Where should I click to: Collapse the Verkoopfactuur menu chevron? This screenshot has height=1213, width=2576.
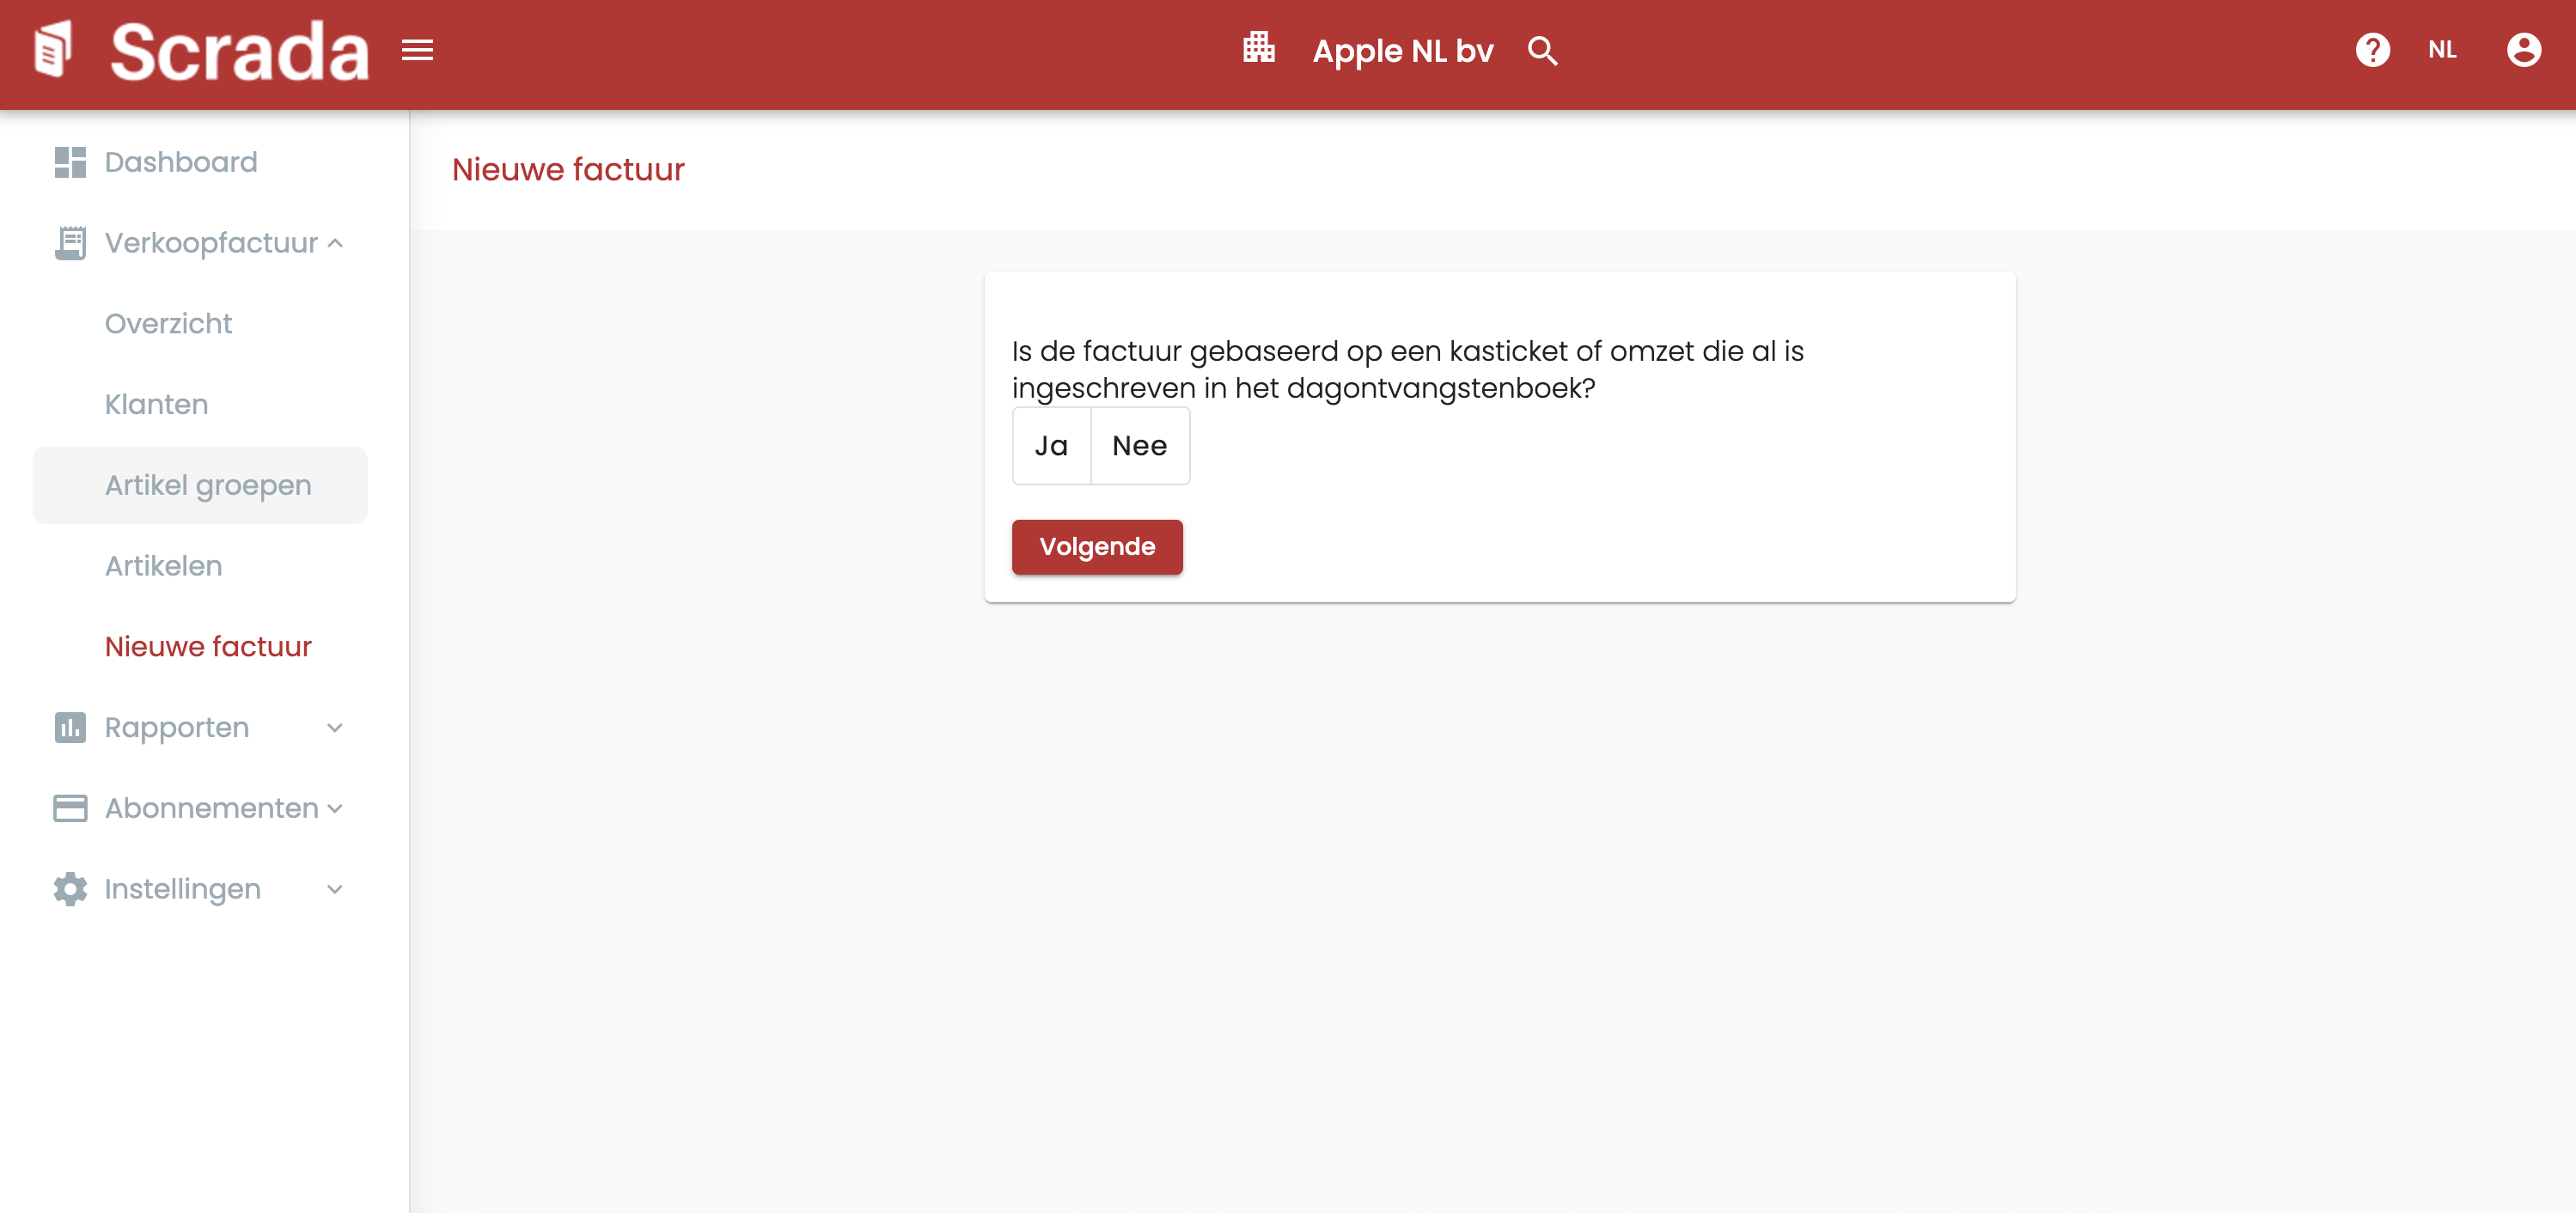pos(335,243)
